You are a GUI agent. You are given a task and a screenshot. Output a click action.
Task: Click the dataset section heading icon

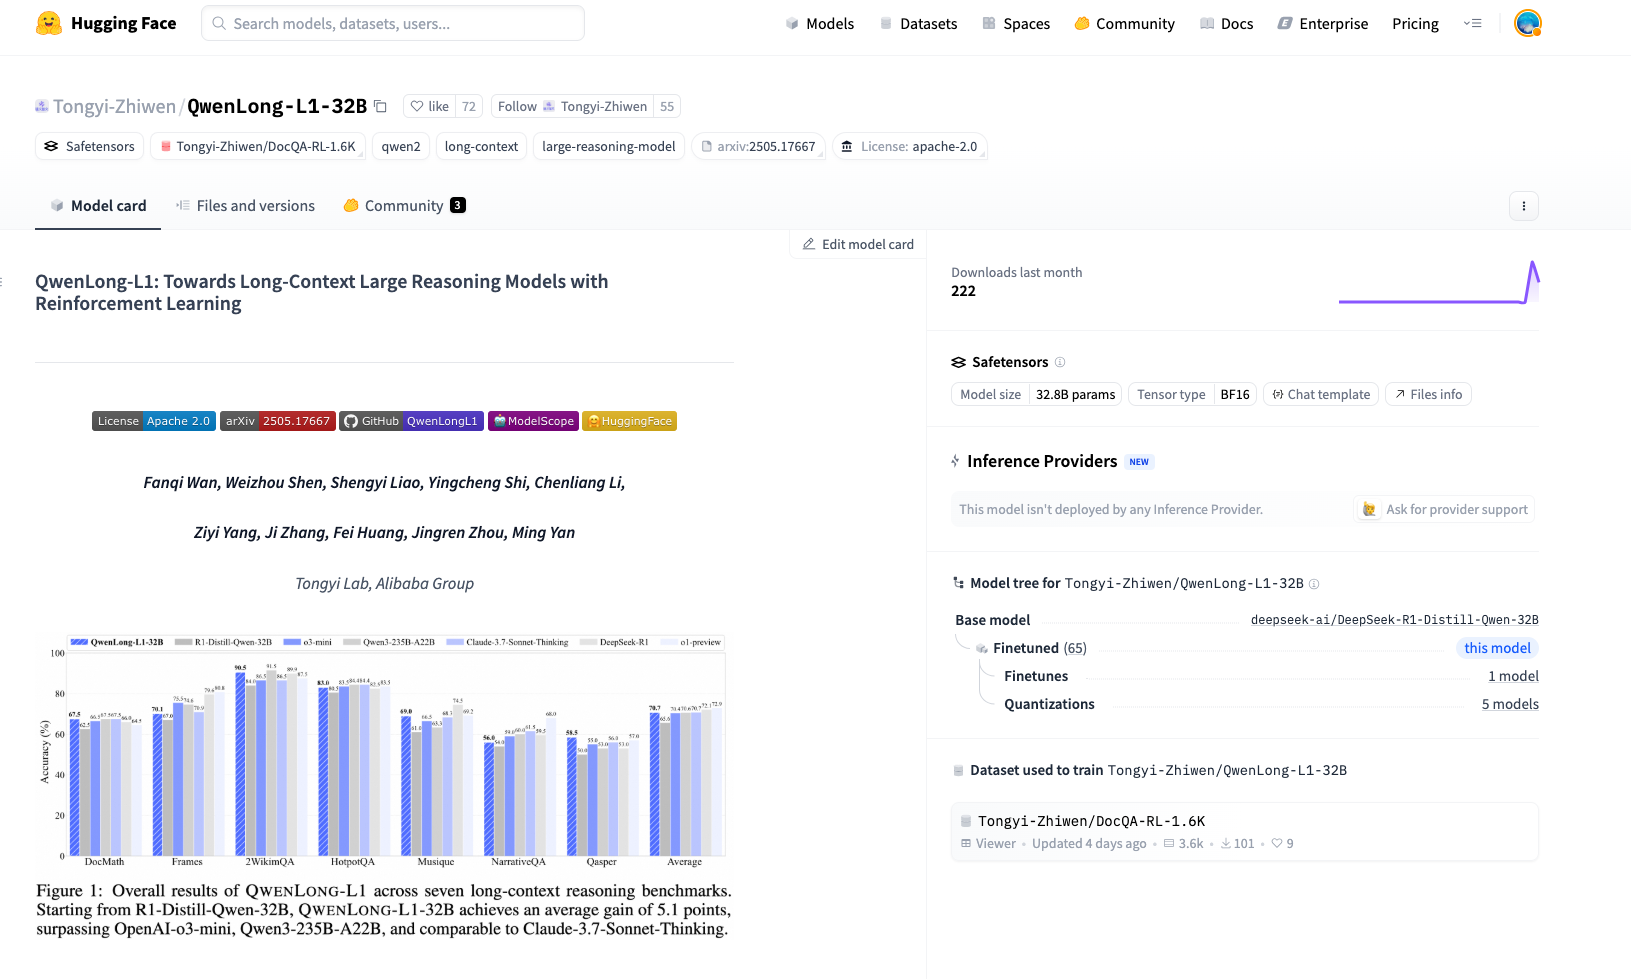coord(958,771)
